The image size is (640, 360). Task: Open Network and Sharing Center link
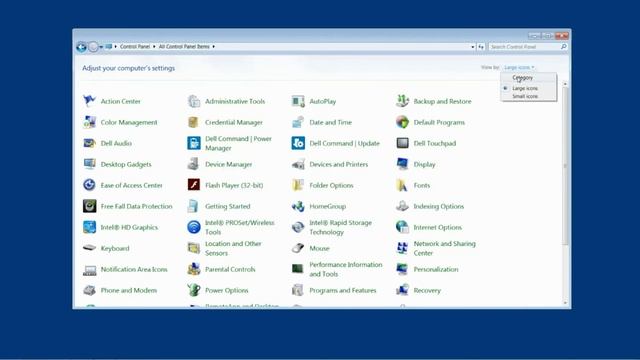pyautogui.click(x=444, y=248)
